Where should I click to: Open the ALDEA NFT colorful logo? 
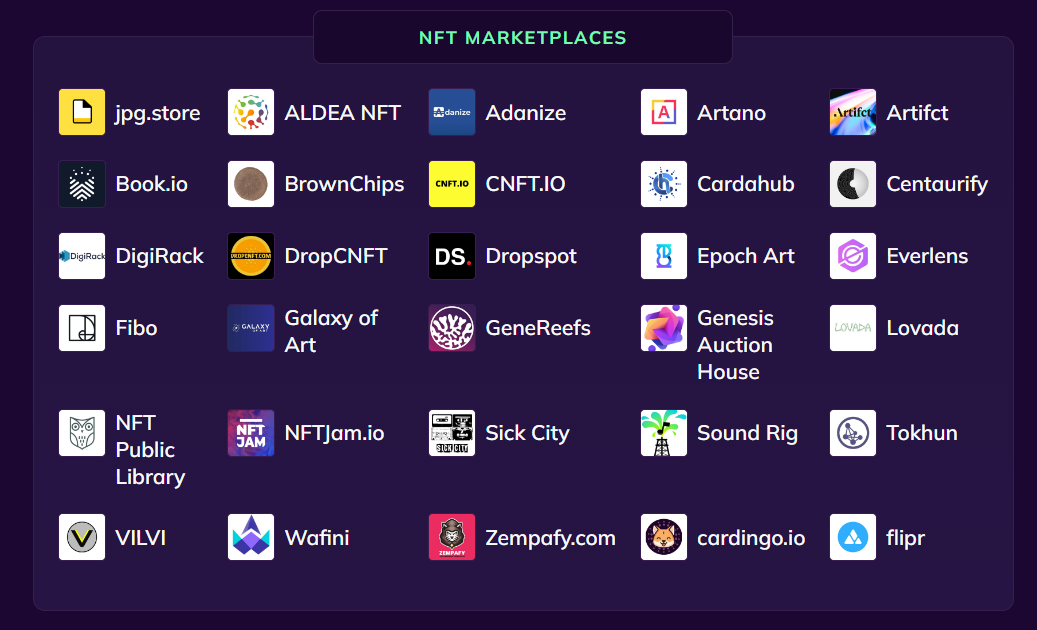pos(251,112)
